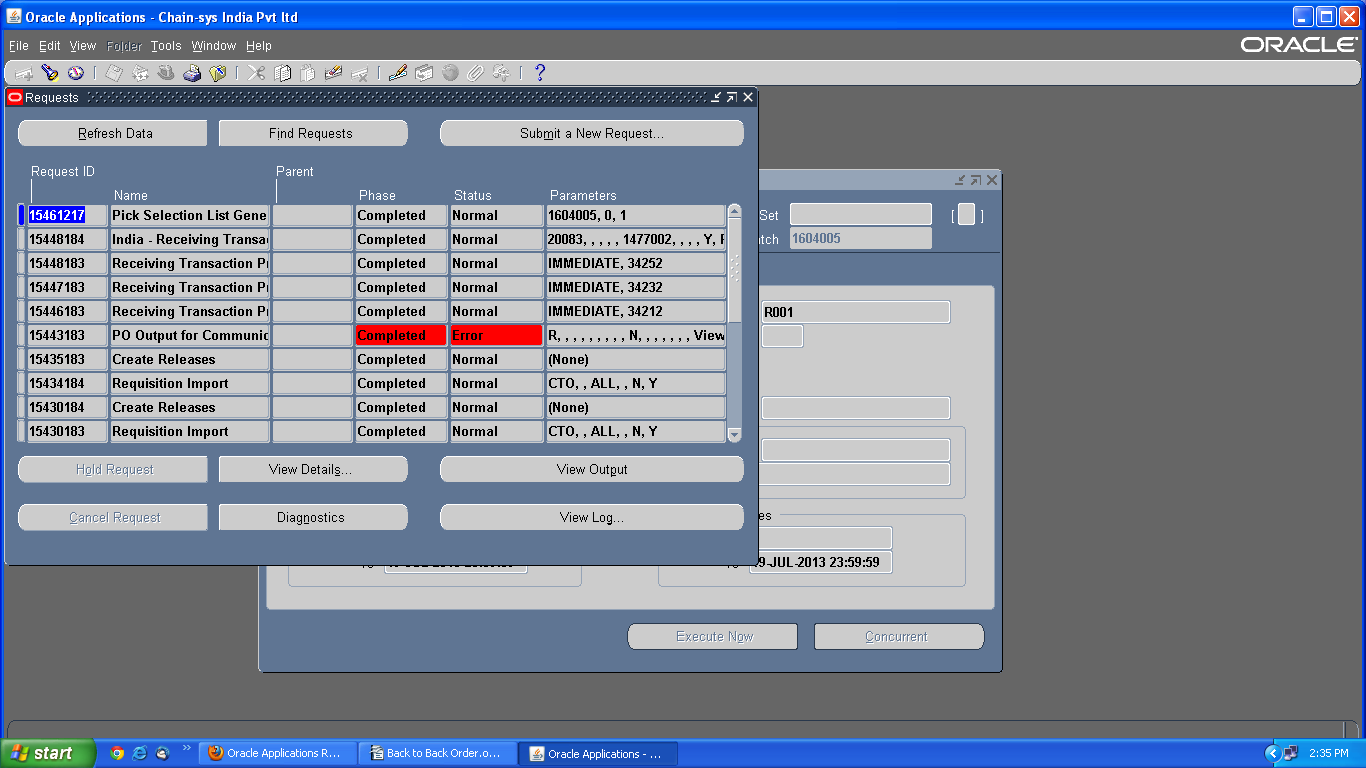Click the Switch Responsibilities hat icon

pyautogui.click(x=166, y=73)
